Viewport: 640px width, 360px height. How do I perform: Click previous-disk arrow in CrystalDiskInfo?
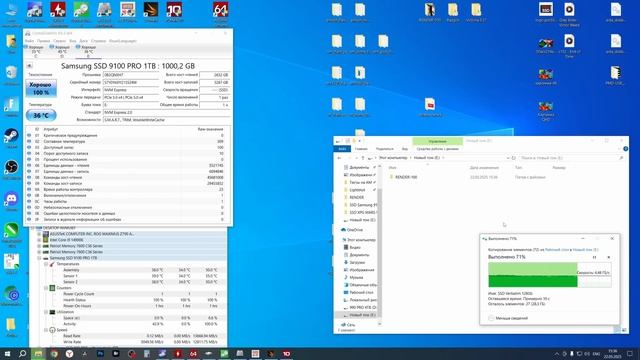pyautogui.click(x=29, y=65)
